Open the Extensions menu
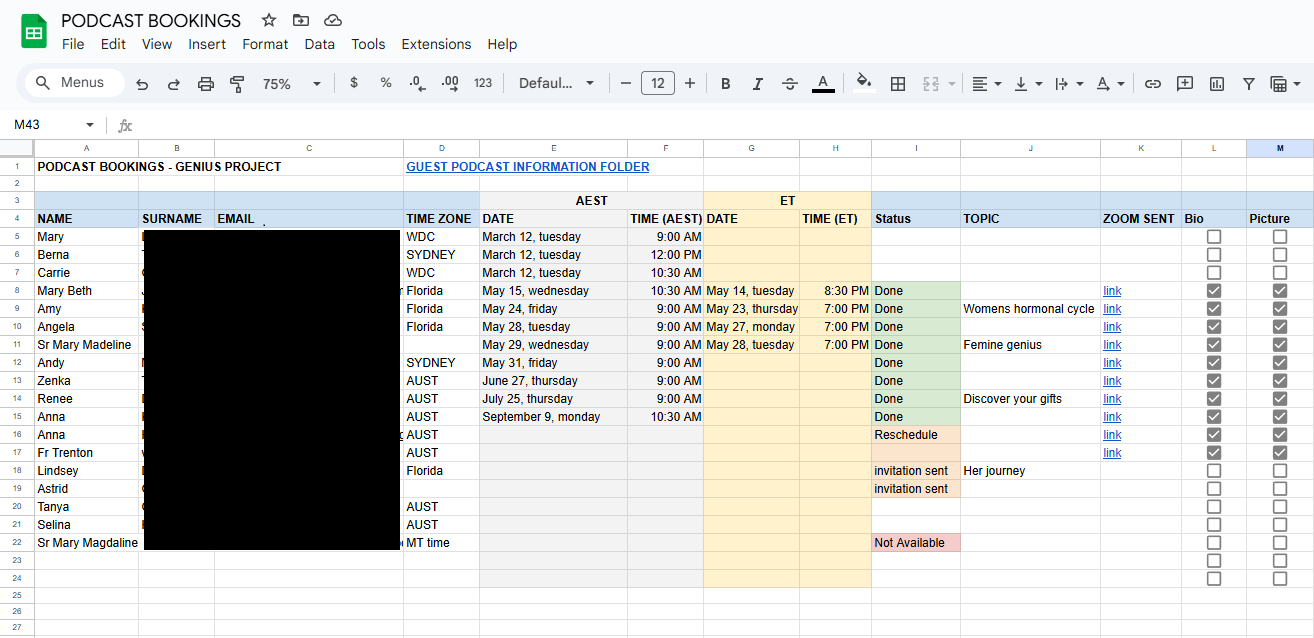 436,44
